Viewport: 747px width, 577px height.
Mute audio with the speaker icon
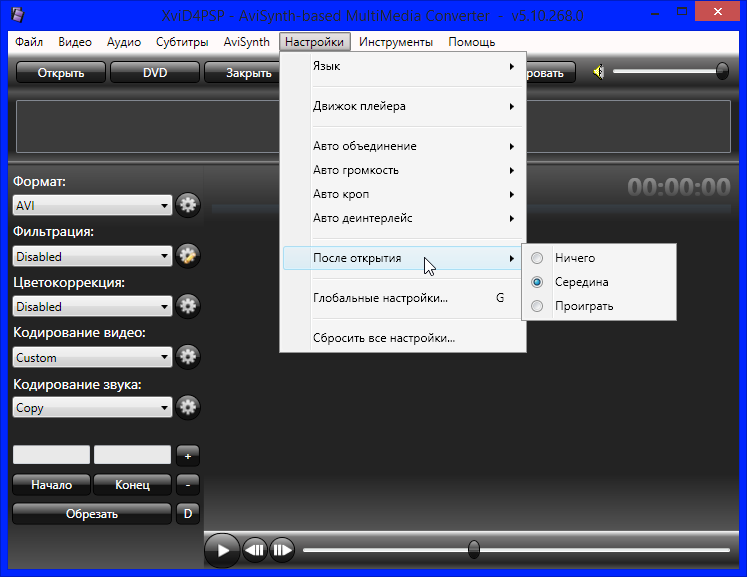tap(598, 72)
